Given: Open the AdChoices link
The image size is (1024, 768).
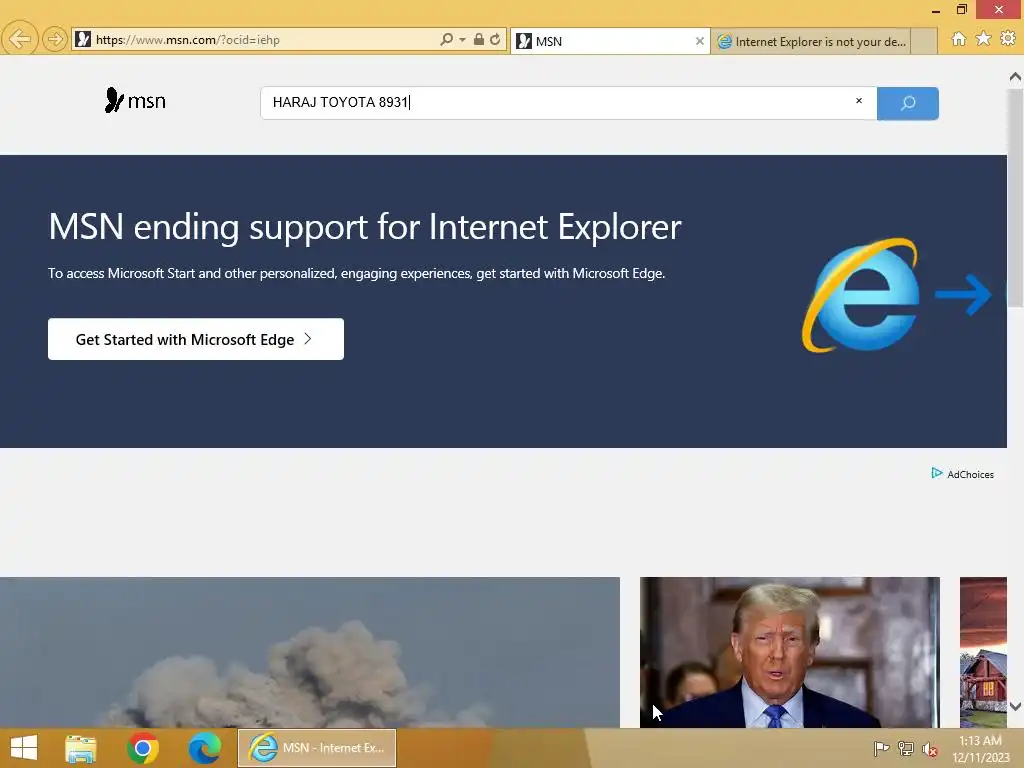Looking at the screenshot, I should tap(963, 474).
